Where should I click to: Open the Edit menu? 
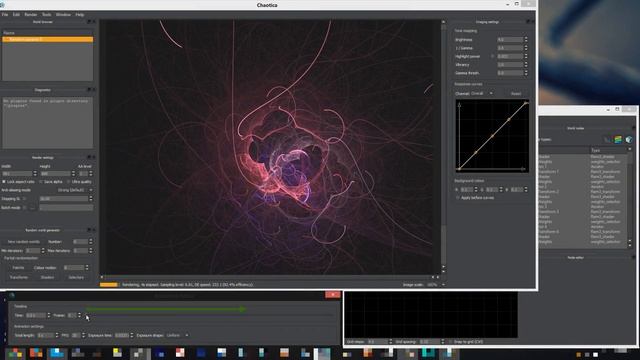pyautogui.click(x=16, y=15)
